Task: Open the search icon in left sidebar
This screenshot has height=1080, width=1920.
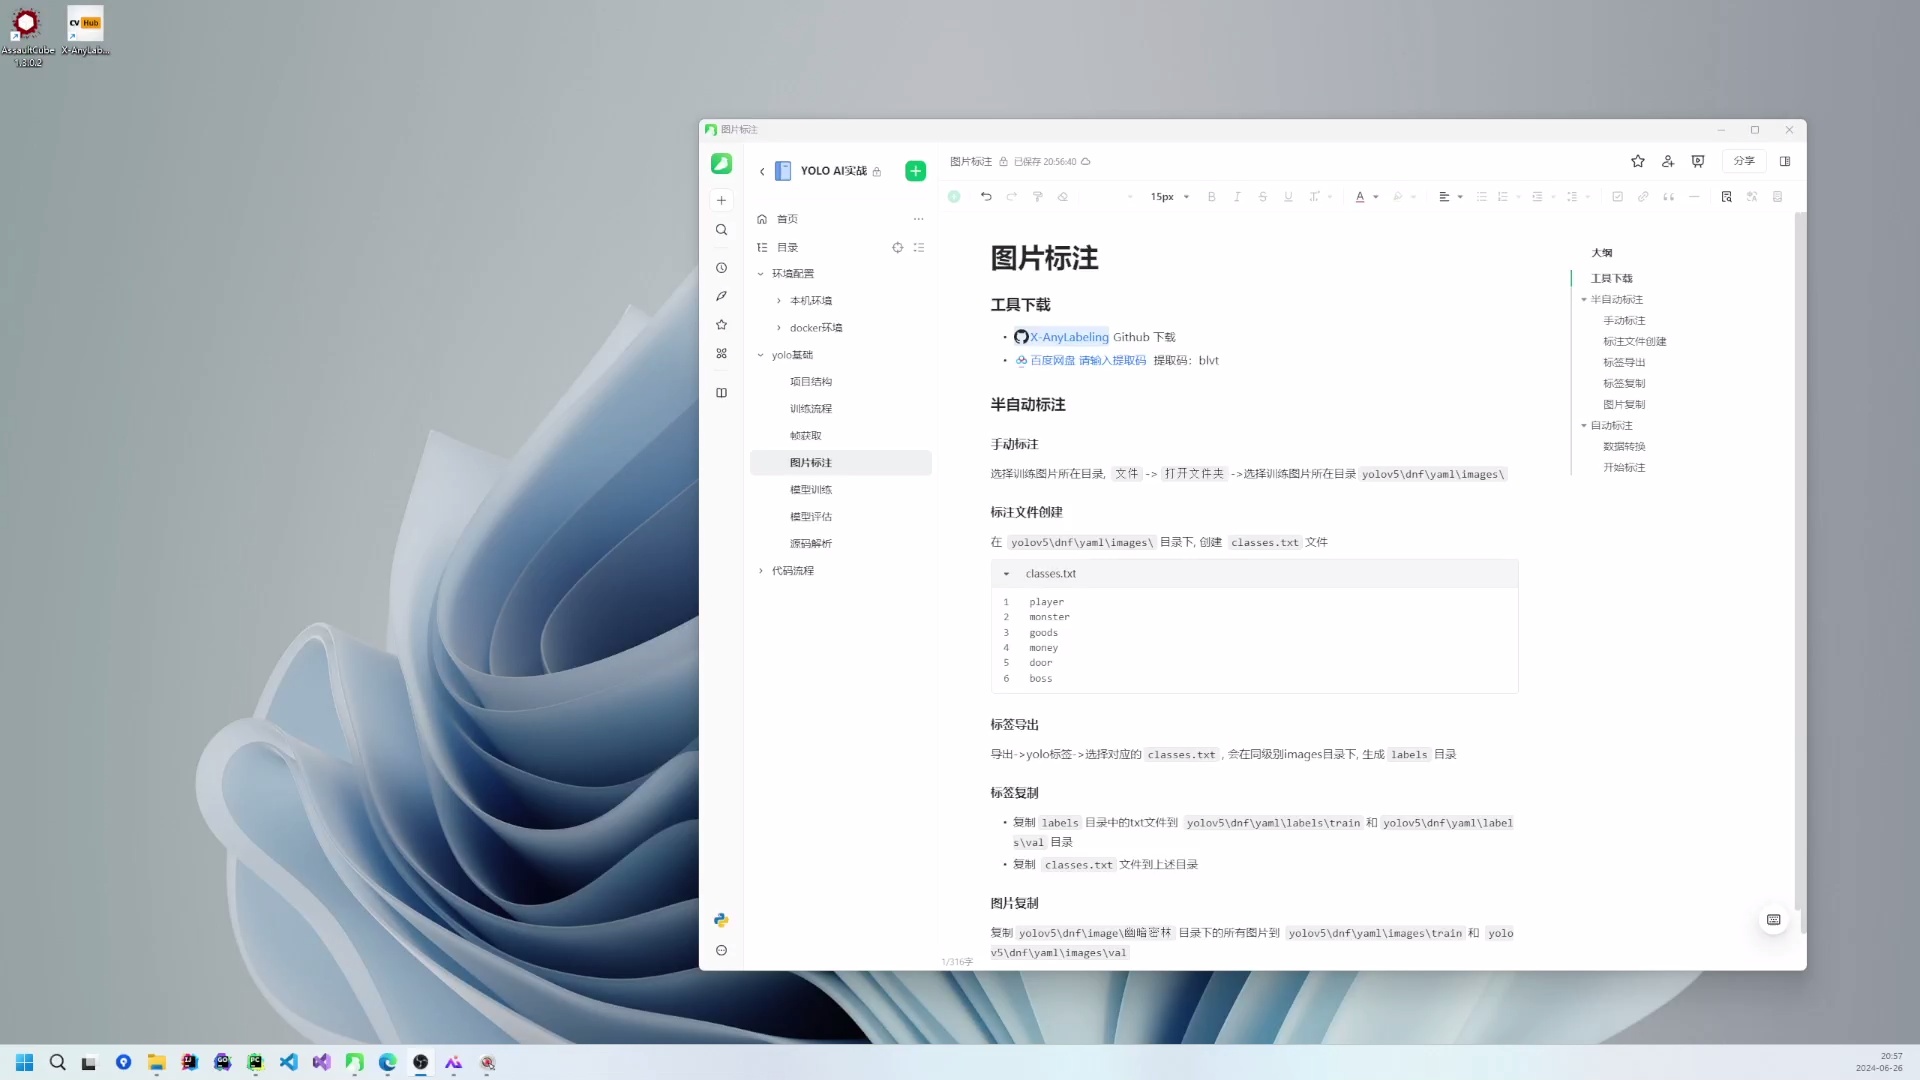Action: pos(721,229)
